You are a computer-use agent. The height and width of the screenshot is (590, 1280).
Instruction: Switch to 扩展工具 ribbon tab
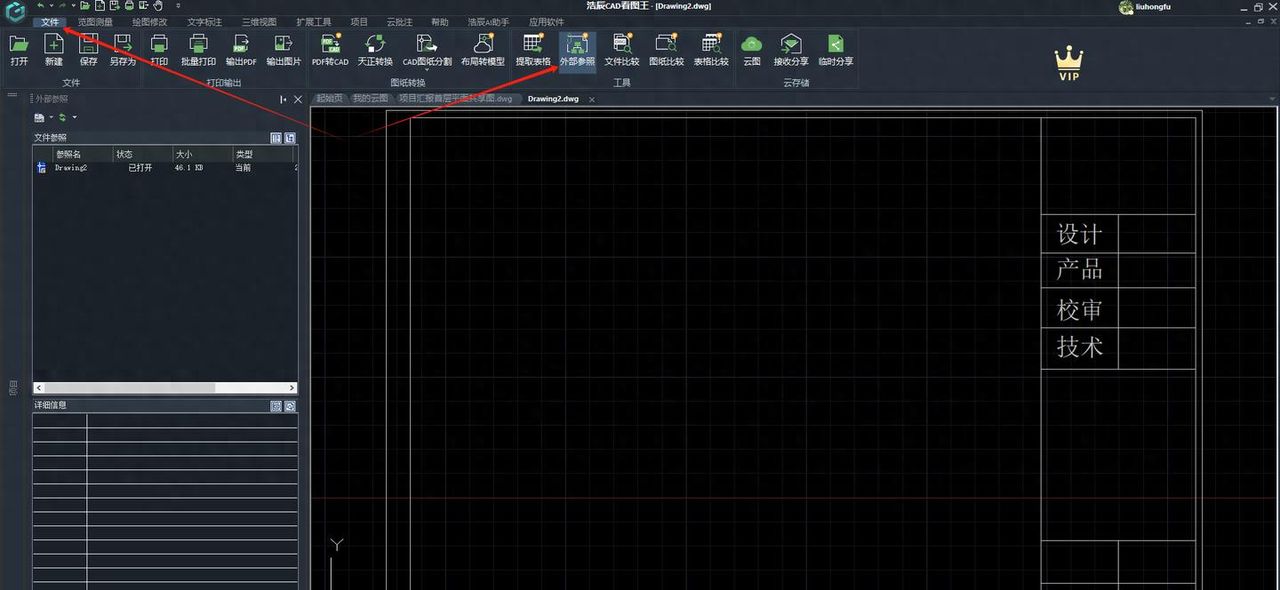[x=314, y=22]
